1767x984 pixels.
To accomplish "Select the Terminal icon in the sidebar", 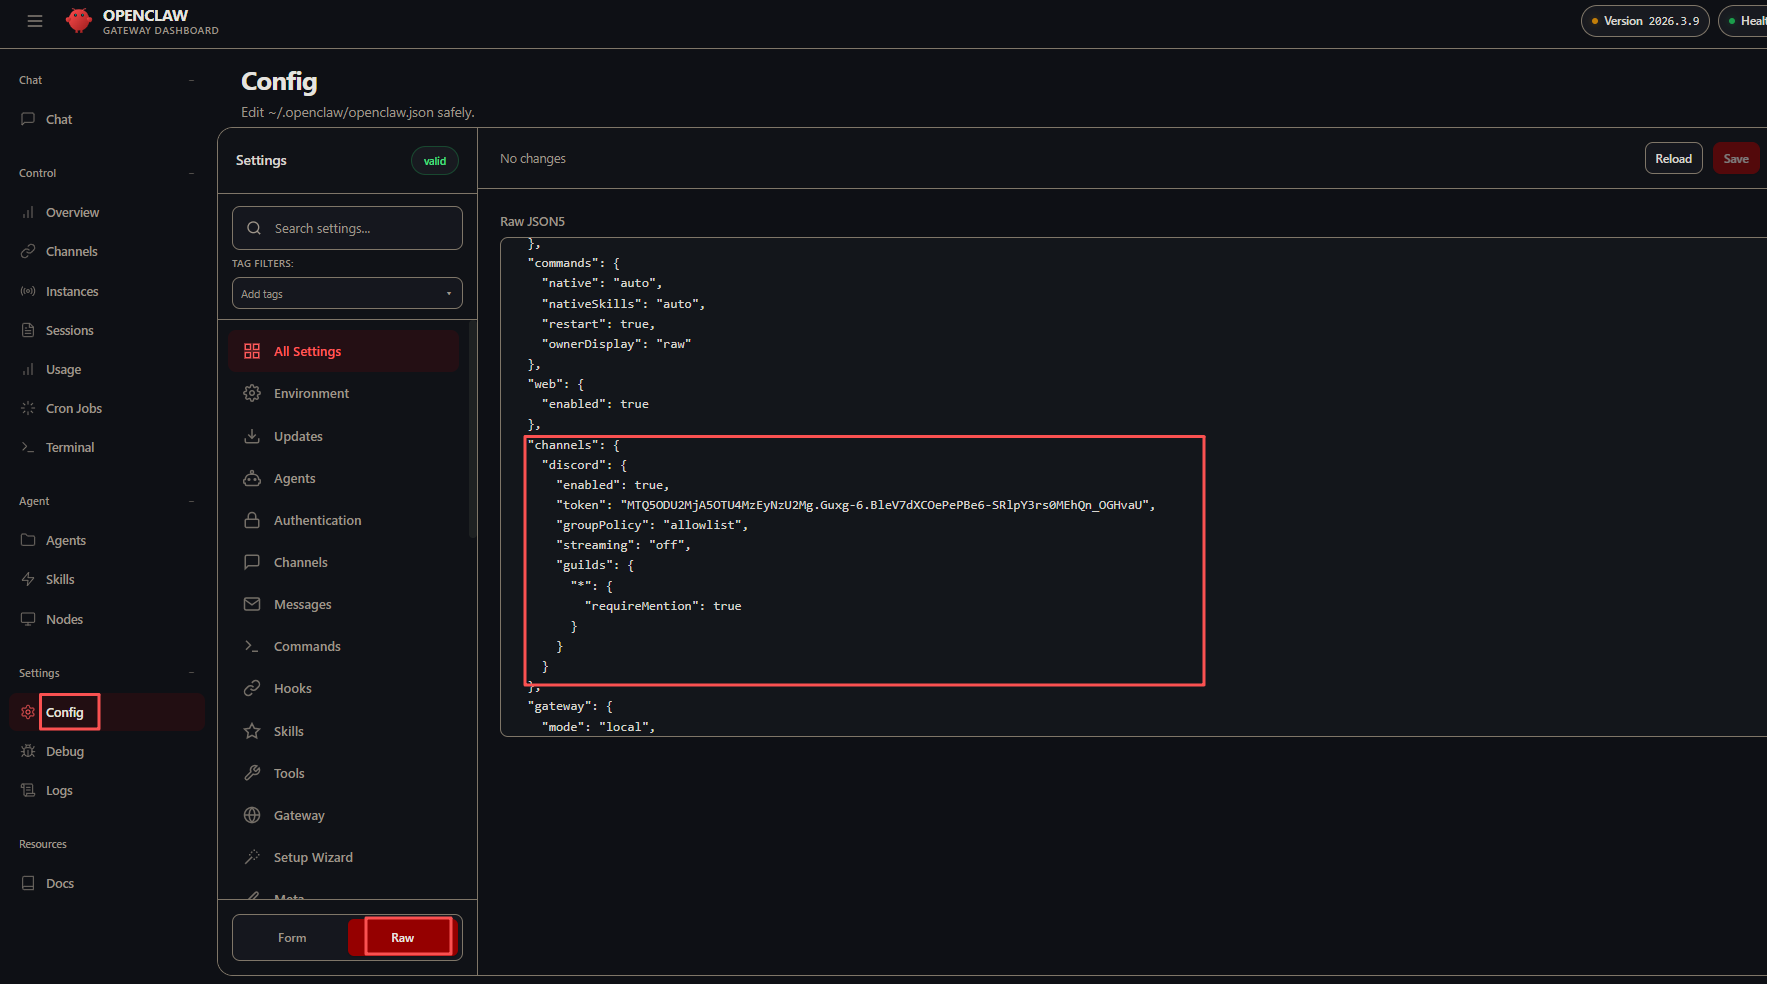I will point(28,447).
